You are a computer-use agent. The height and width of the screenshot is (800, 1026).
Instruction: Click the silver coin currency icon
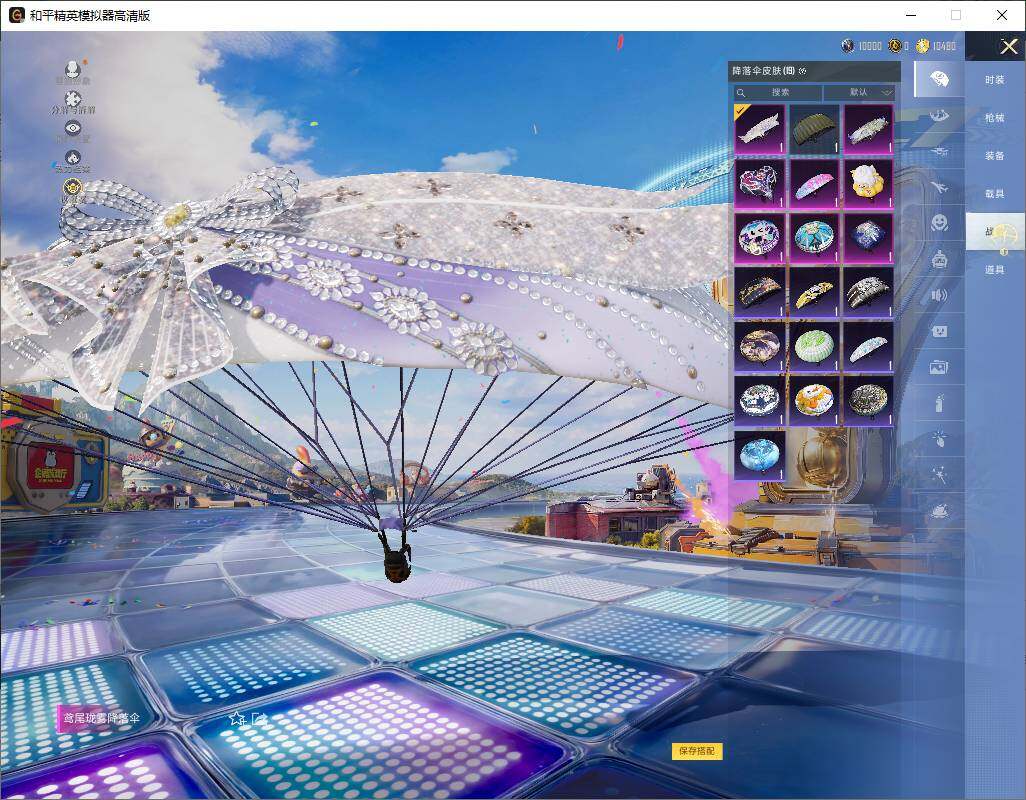click(848, 46)
